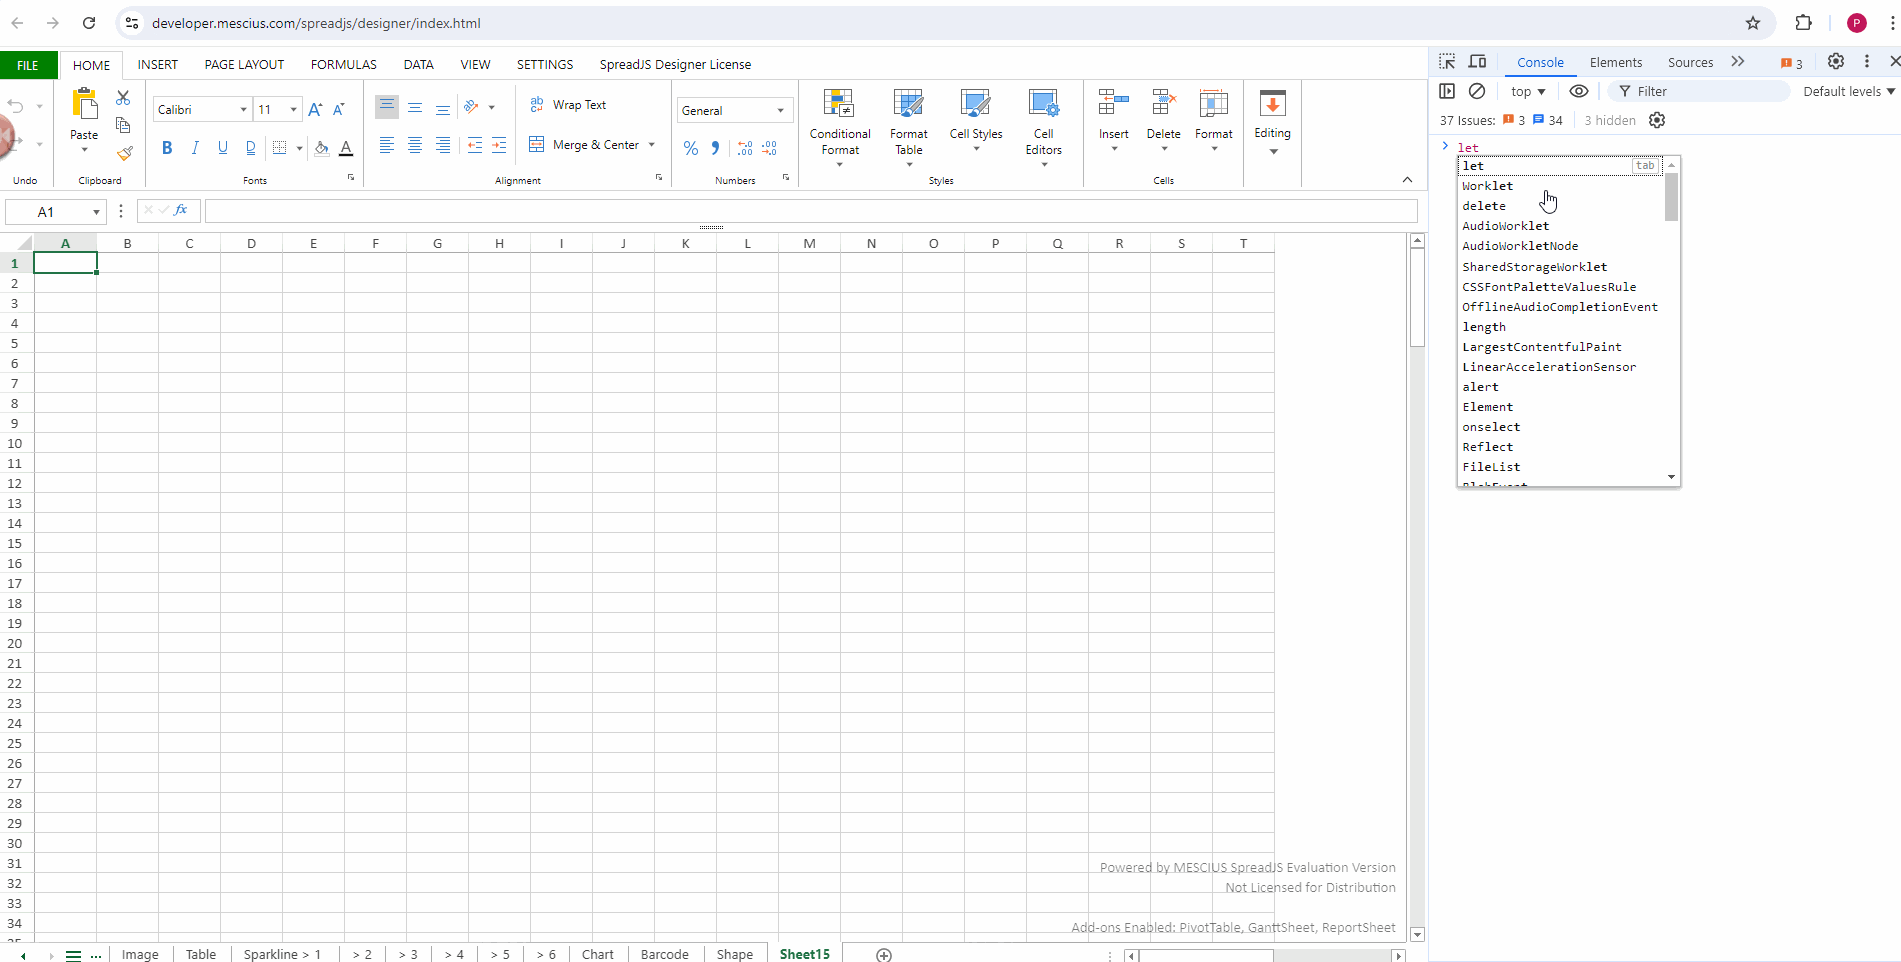Apply comma number style

coord(715,148)
